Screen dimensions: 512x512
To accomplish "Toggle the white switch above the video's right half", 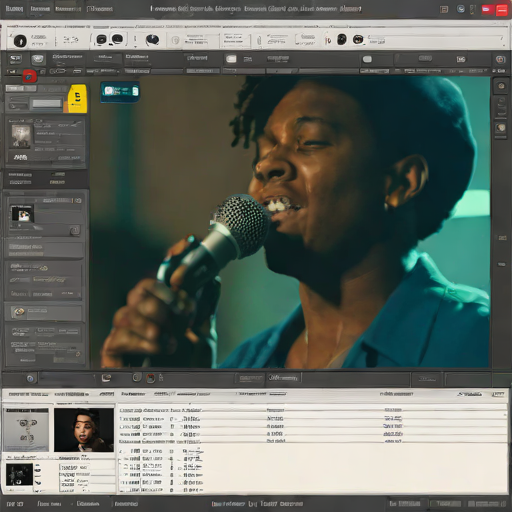I will click(367, 59).
